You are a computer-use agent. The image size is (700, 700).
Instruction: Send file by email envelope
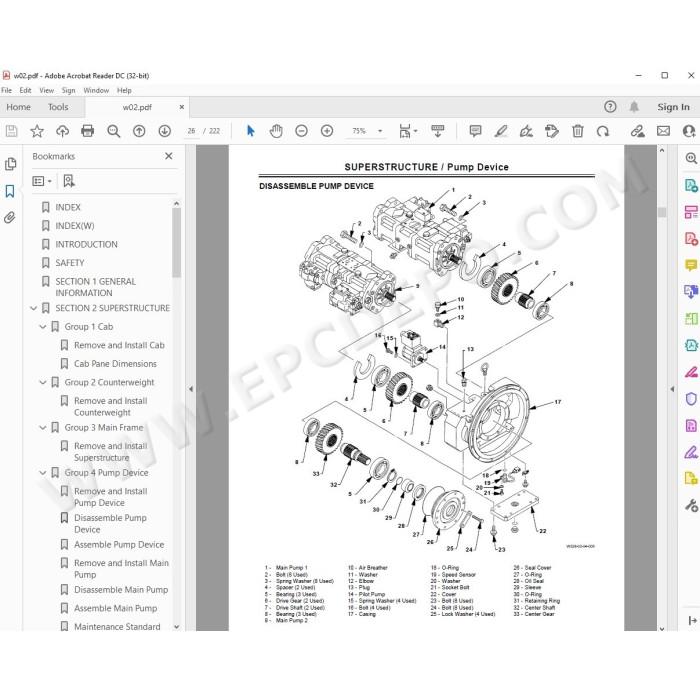coord(663,131)
